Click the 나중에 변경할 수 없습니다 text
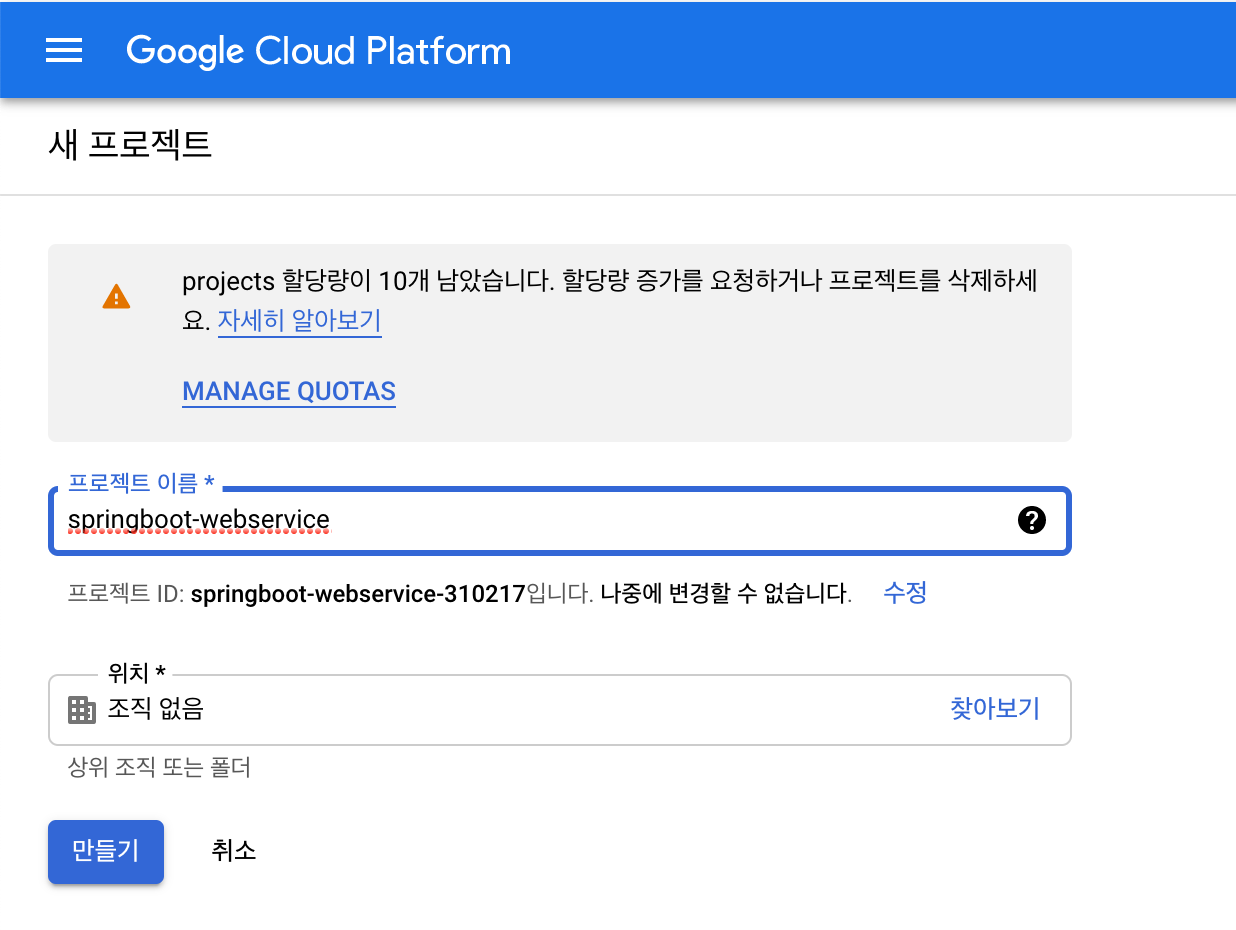 (726, 594)
